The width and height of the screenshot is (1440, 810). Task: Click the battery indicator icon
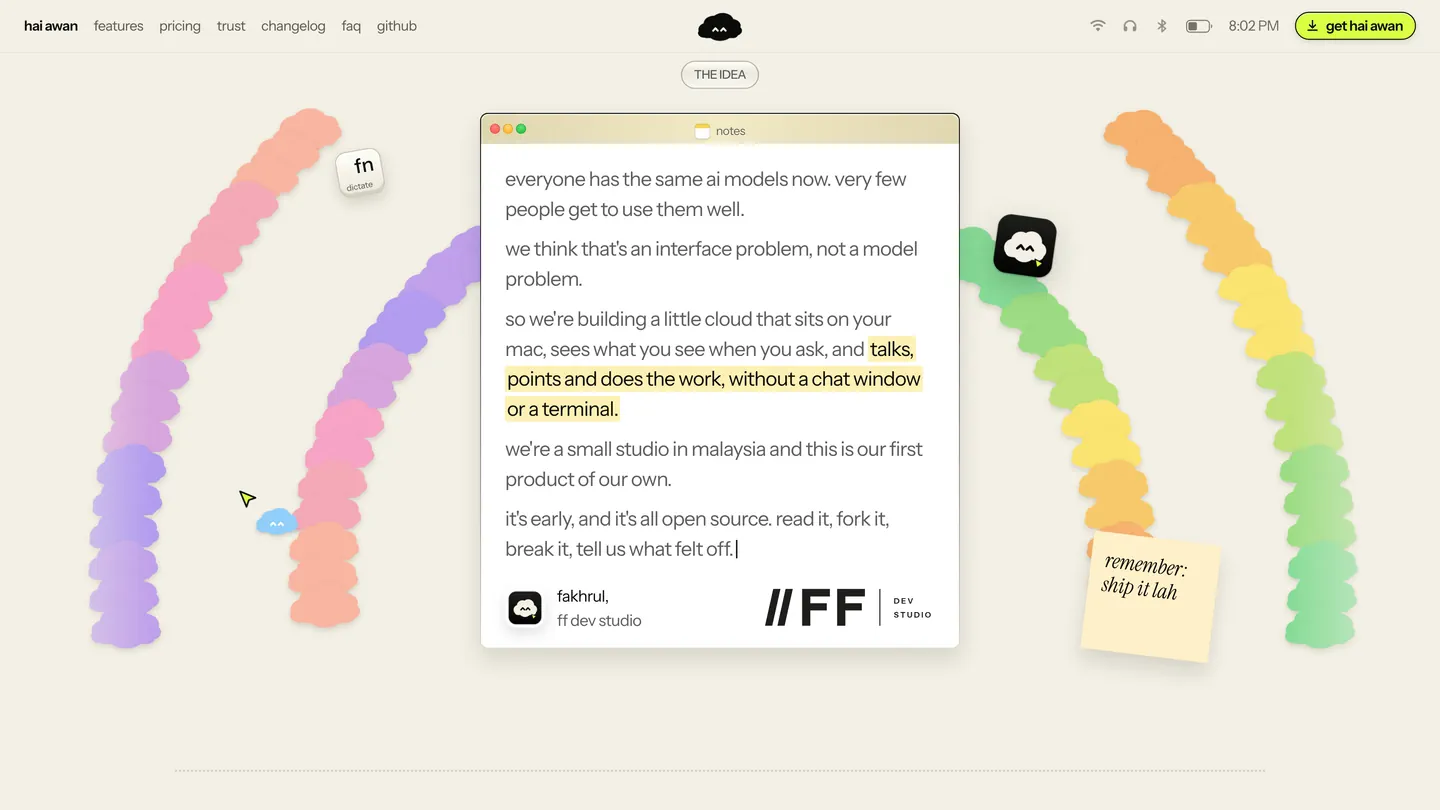[1199, 26]
